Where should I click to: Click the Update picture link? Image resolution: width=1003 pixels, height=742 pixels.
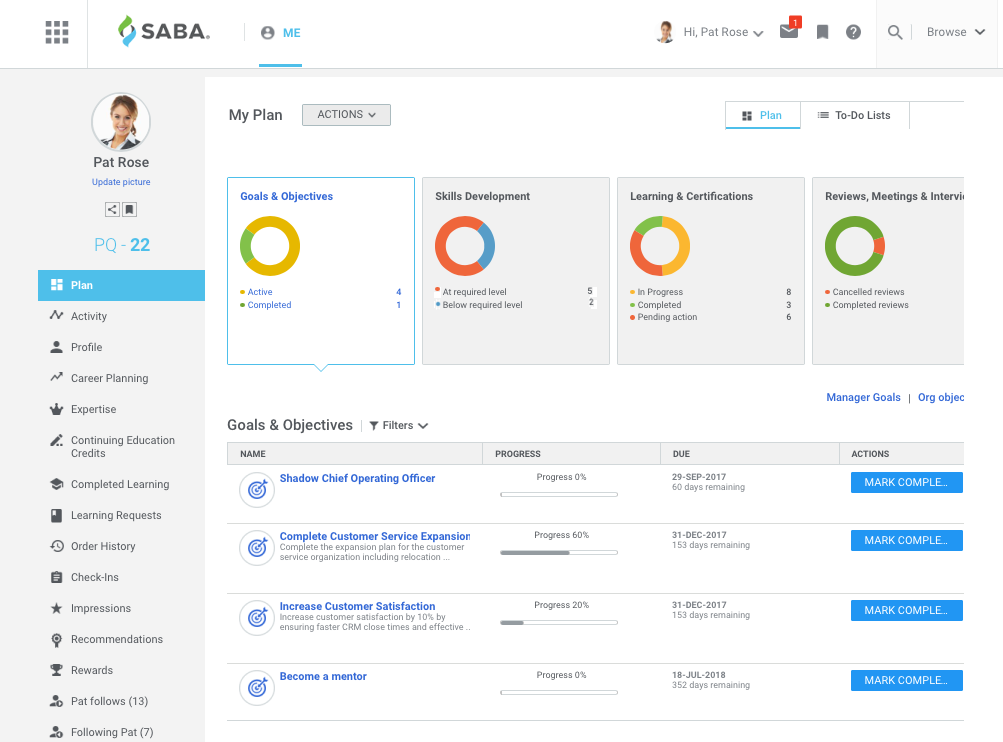point(121,182)
